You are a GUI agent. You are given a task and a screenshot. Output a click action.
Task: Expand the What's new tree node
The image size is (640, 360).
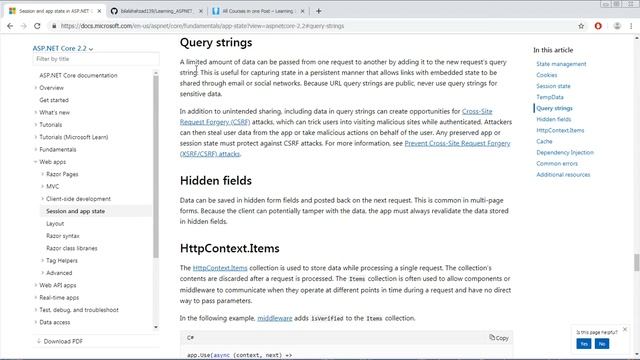pos(36,112)
